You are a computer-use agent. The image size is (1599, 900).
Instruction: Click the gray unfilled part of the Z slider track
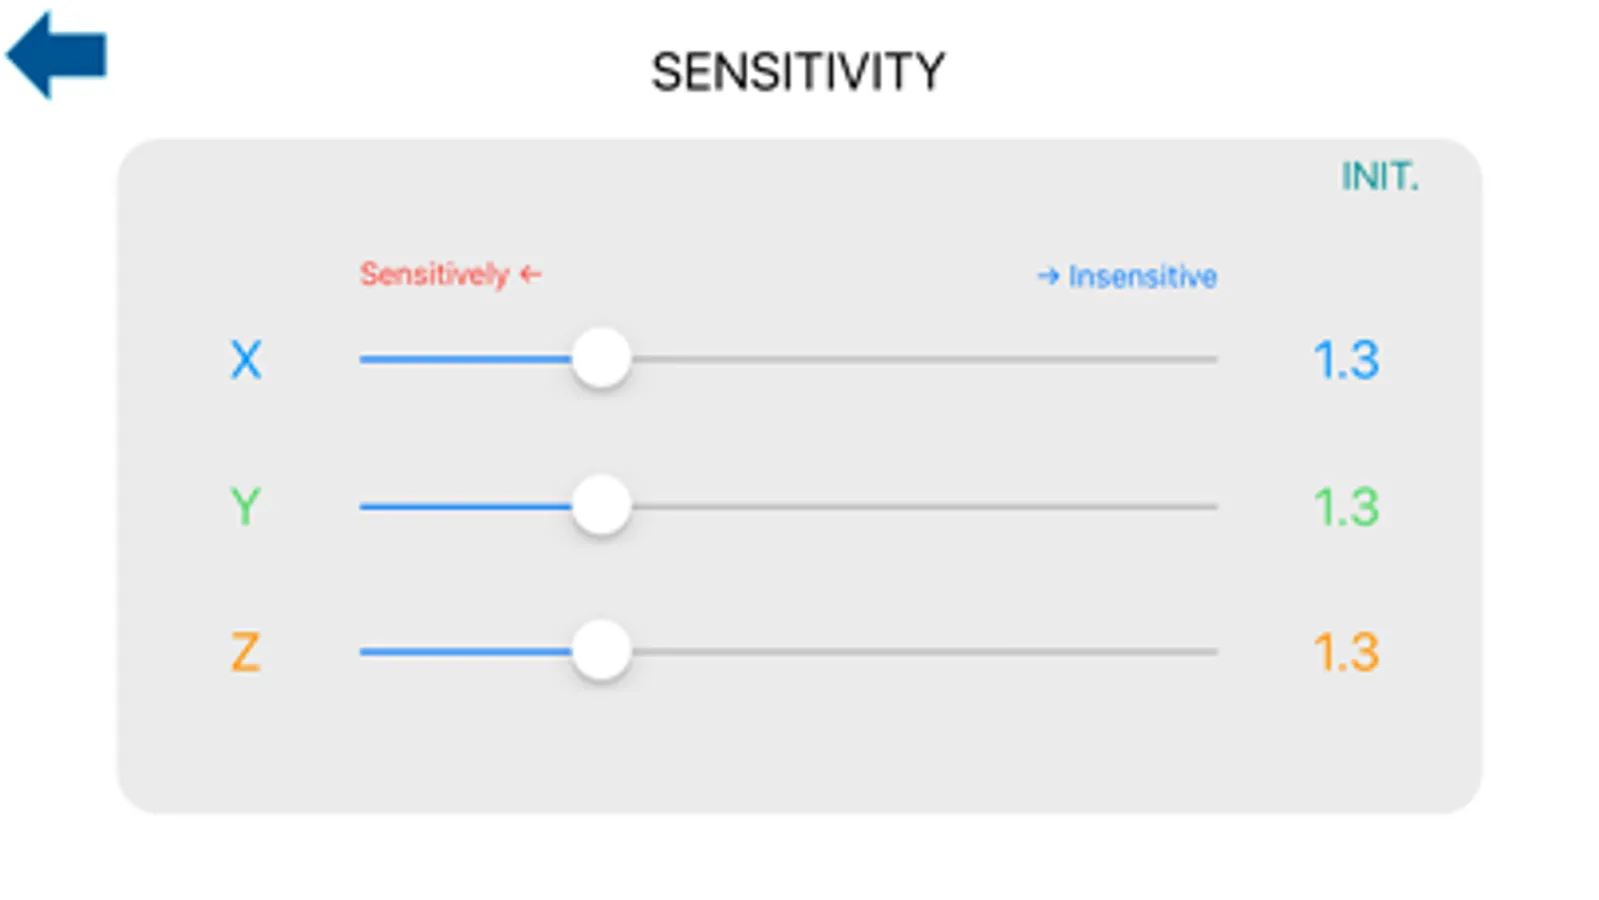920,652
